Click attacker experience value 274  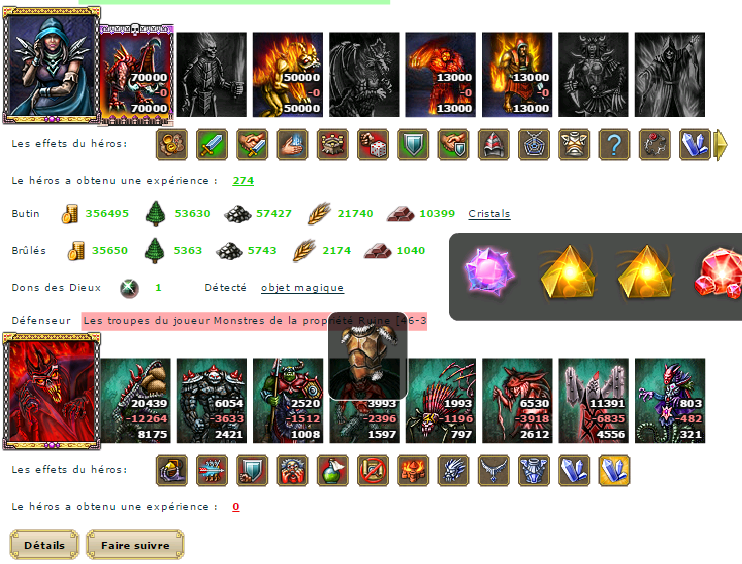pyautogui.click(x=243, y=181)
